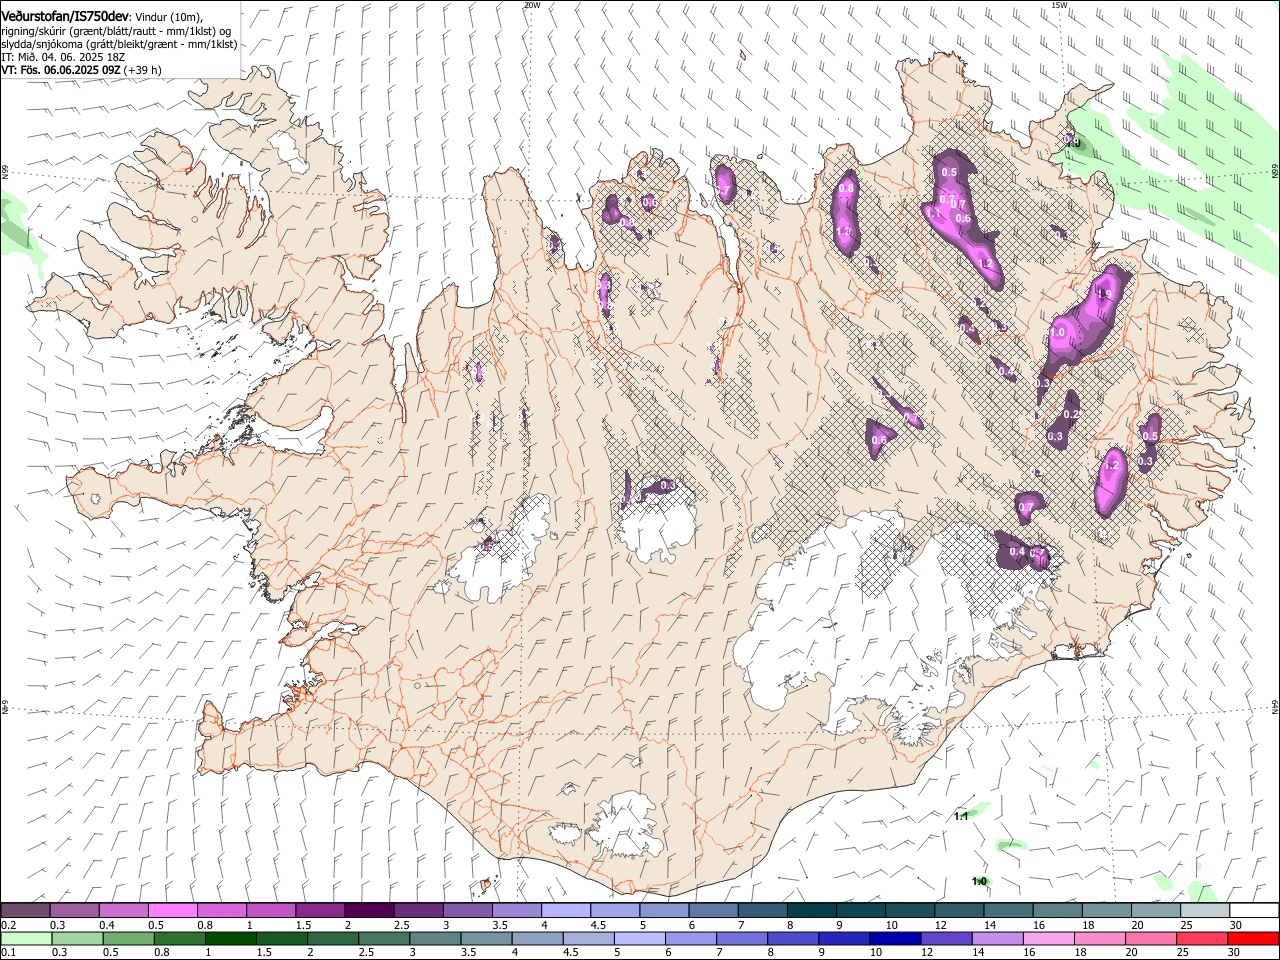
Task: Select the light pink 16 swatch on the rain scale
Action: coord(1049,938)
